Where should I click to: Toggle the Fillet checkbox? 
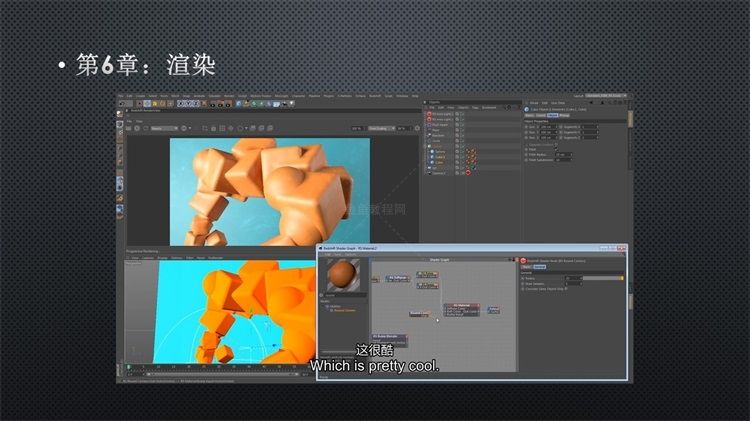(556, 149)
